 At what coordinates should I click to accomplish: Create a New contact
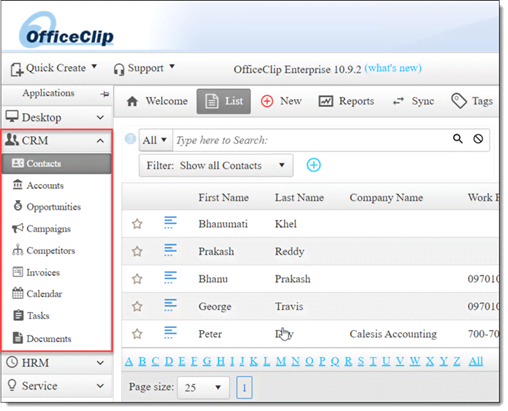(281, 101)
